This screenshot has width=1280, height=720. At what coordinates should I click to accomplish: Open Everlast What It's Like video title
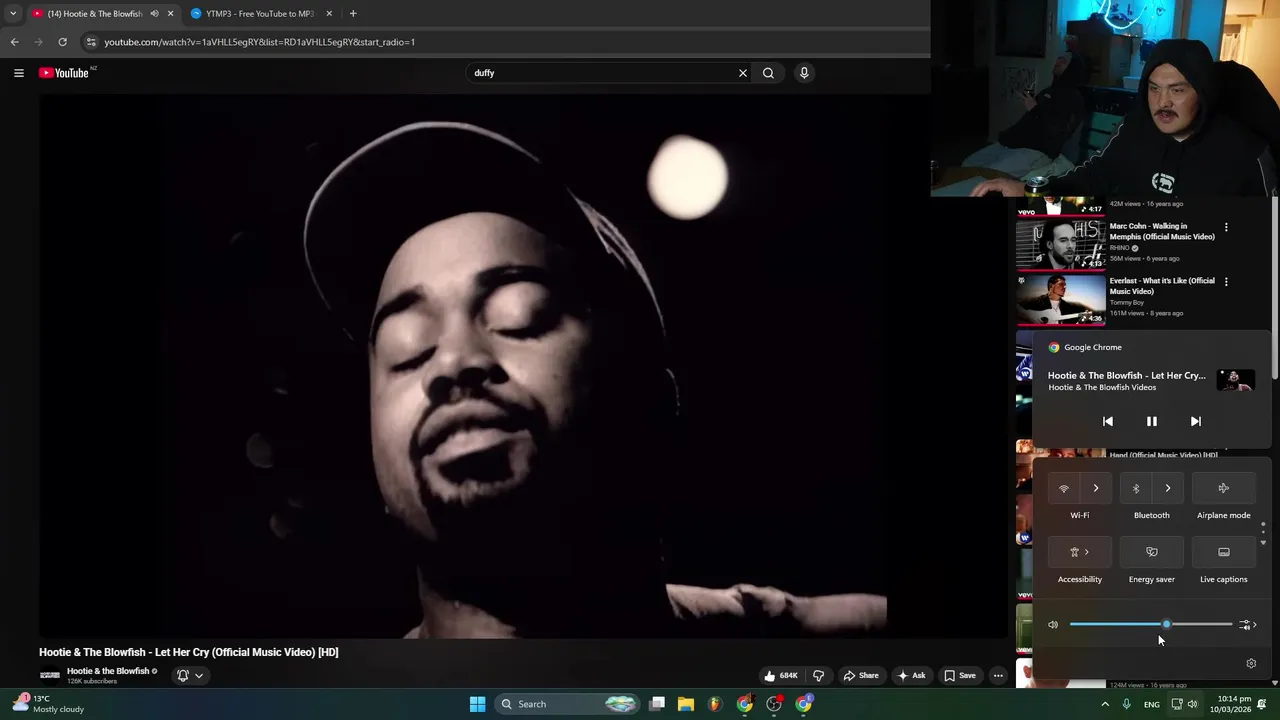[1162, 286]
